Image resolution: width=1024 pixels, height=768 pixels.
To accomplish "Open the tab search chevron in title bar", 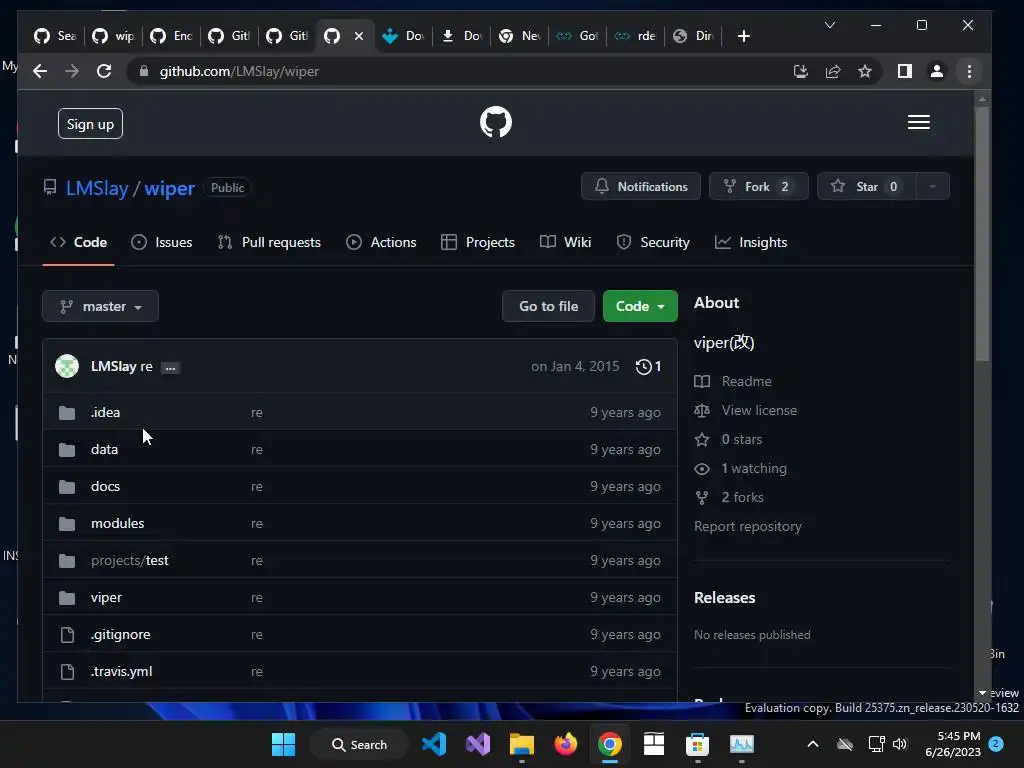I will [x=829, y=25].
